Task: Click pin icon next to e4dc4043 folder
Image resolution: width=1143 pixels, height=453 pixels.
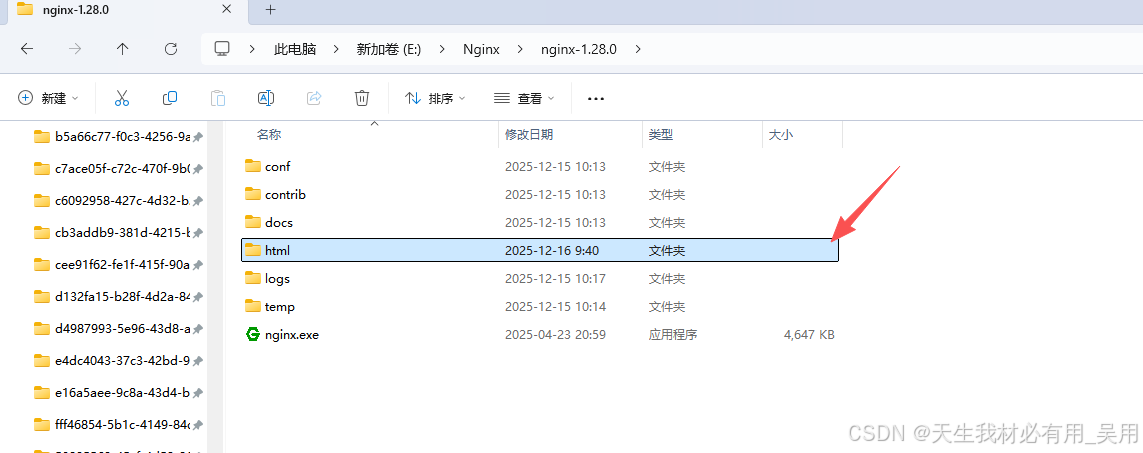Action: [x=198, y=361]
